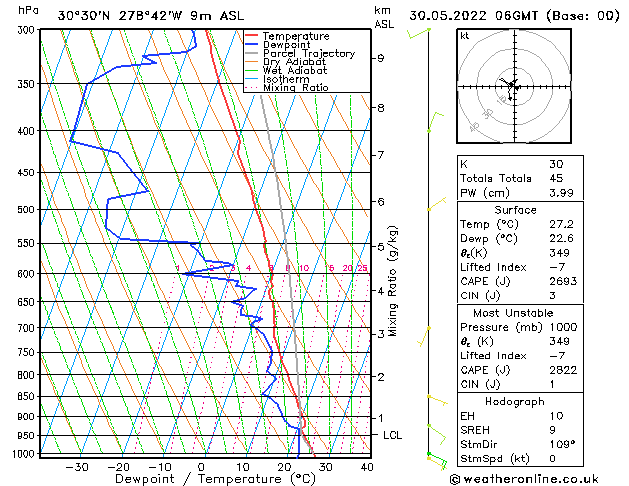Viewport: 629px width, 486px height.
Task: Select the 500 hPa pressure label
Action: coord(28,210)
